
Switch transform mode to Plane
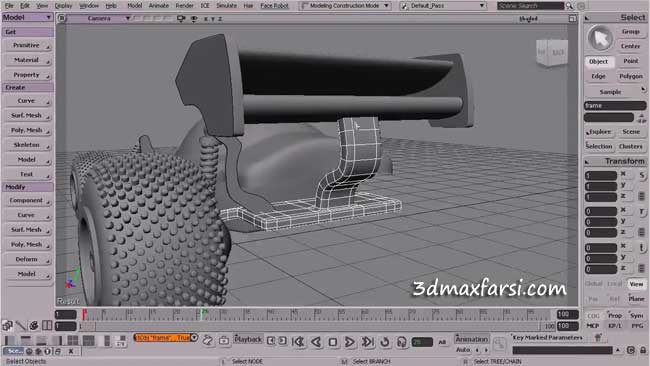pos(636,298)
